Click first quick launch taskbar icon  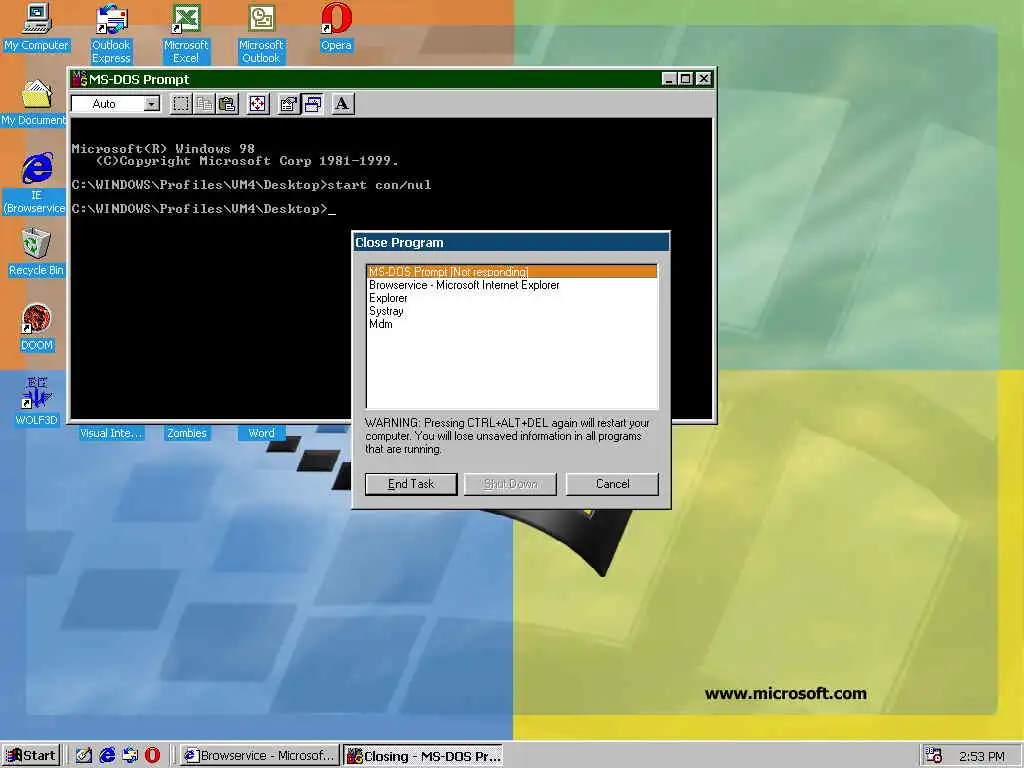(x=83, y=756)
